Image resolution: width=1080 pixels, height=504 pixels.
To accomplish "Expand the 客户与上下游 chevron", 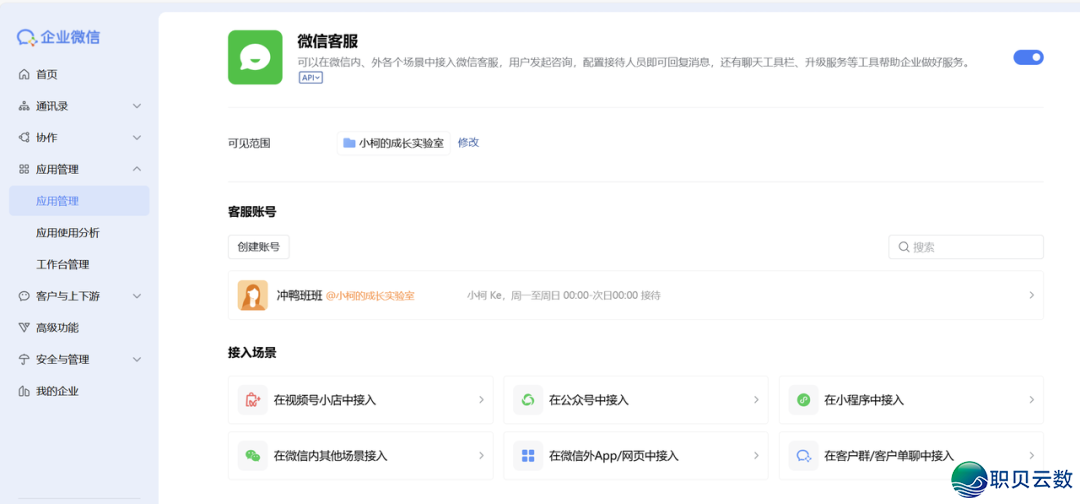I will (x=137, y=296).
